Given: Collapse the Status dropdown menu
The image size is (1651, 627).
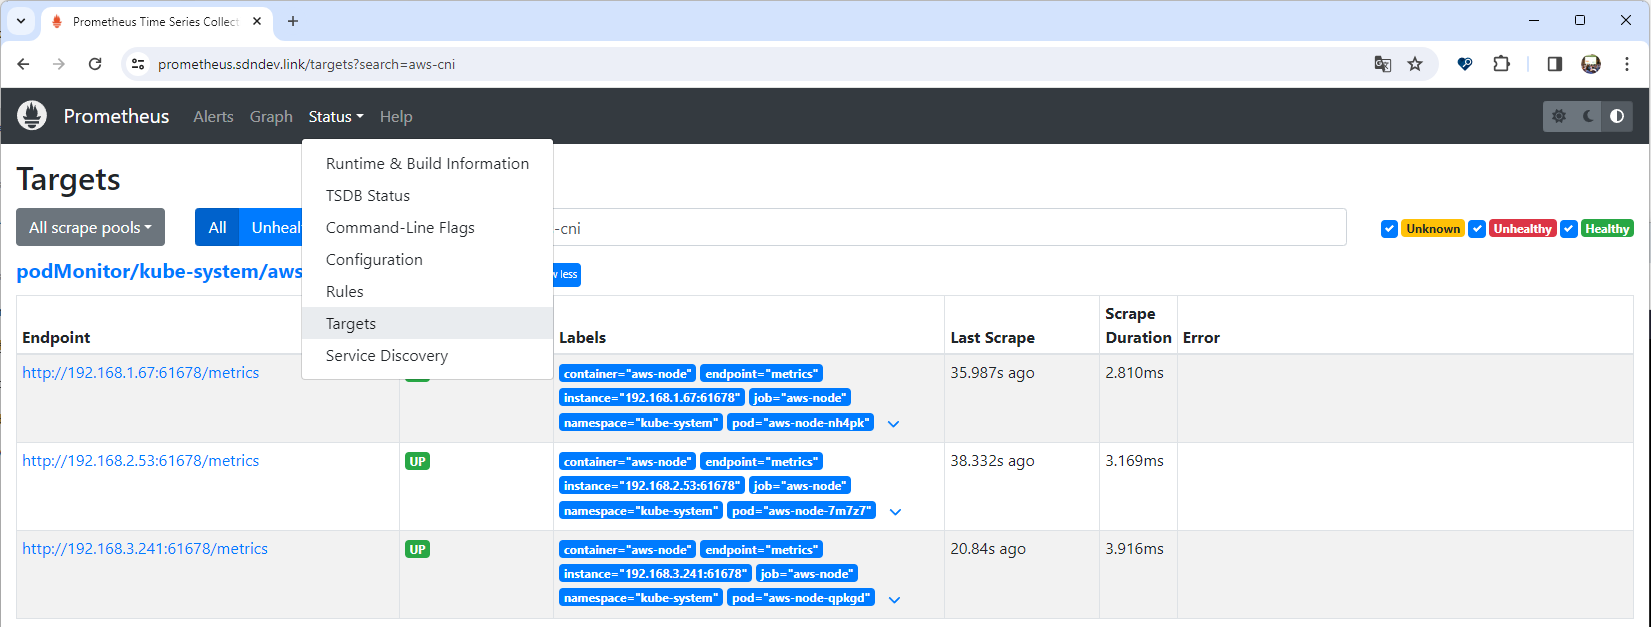Looking at the screenshot, I should [336, 116].
